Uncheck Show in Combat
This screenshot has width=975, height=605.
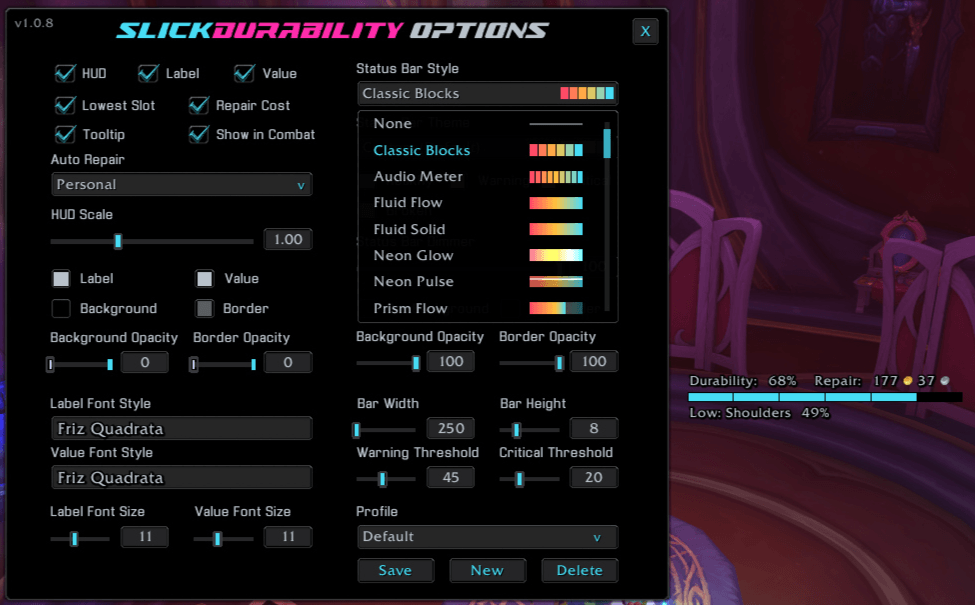click(199, 134)
